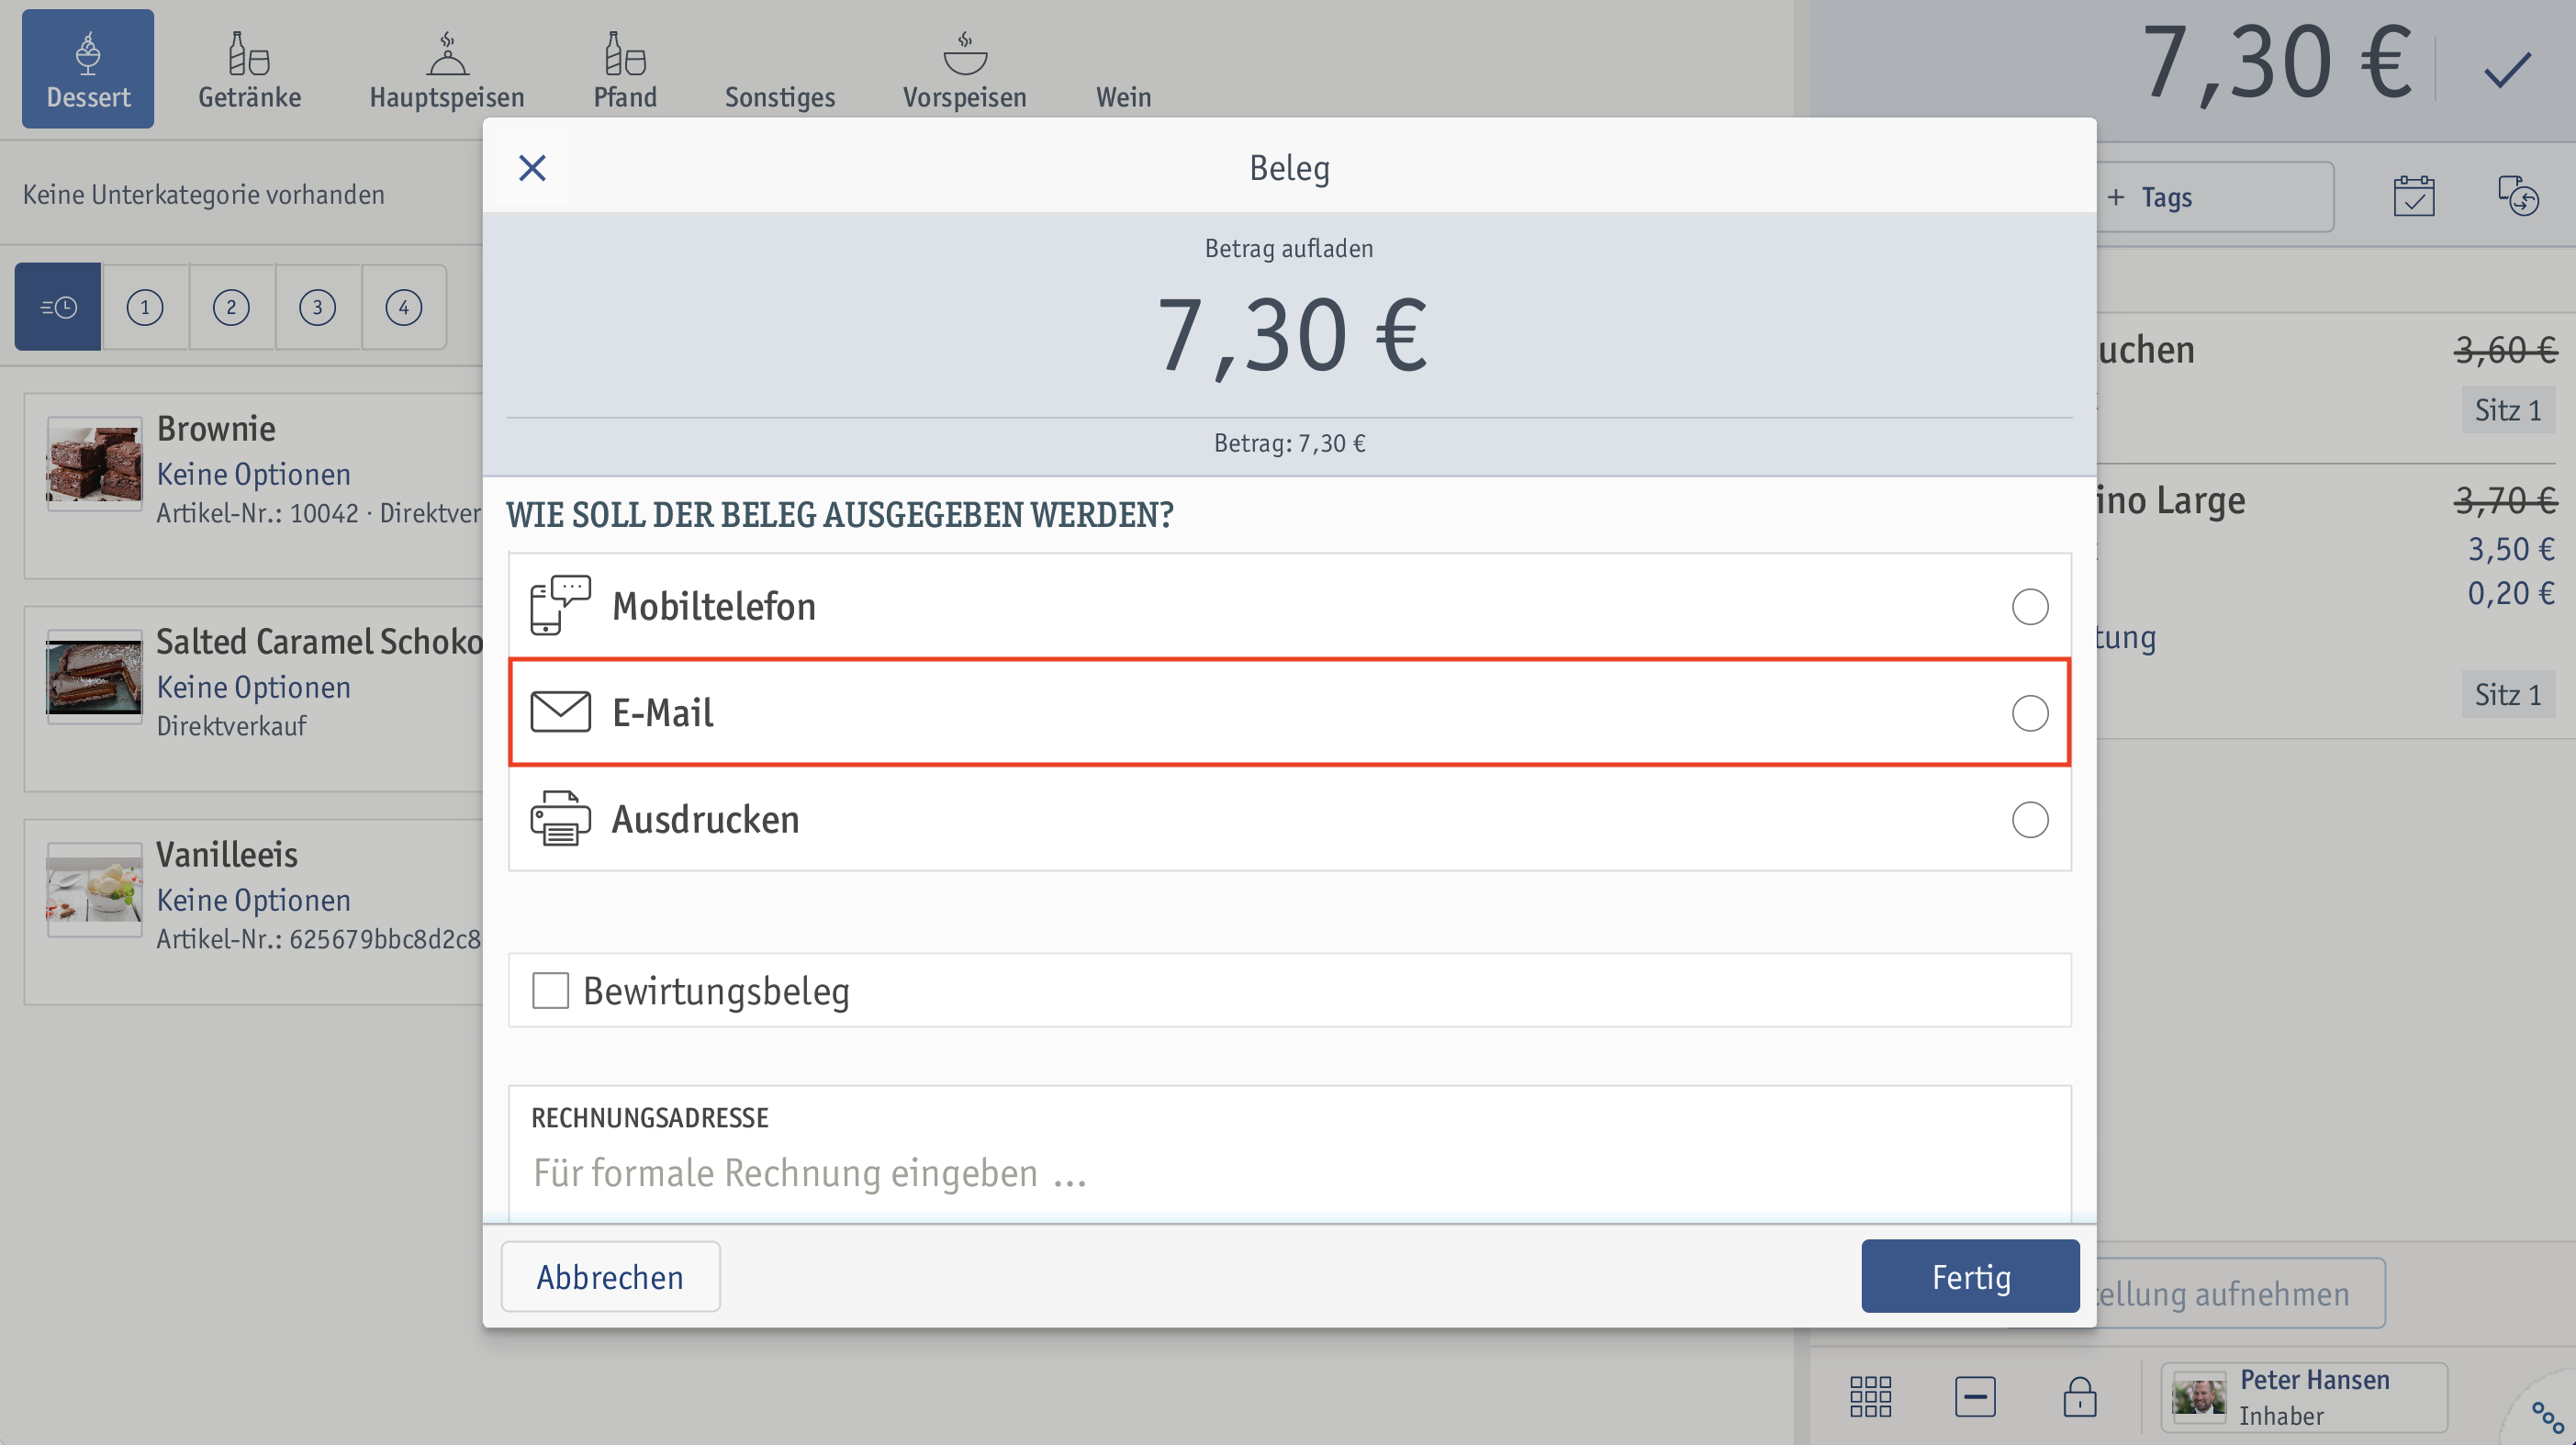
Task: Click the calendar checkmark icon
Action: [x=2414, y=196]
